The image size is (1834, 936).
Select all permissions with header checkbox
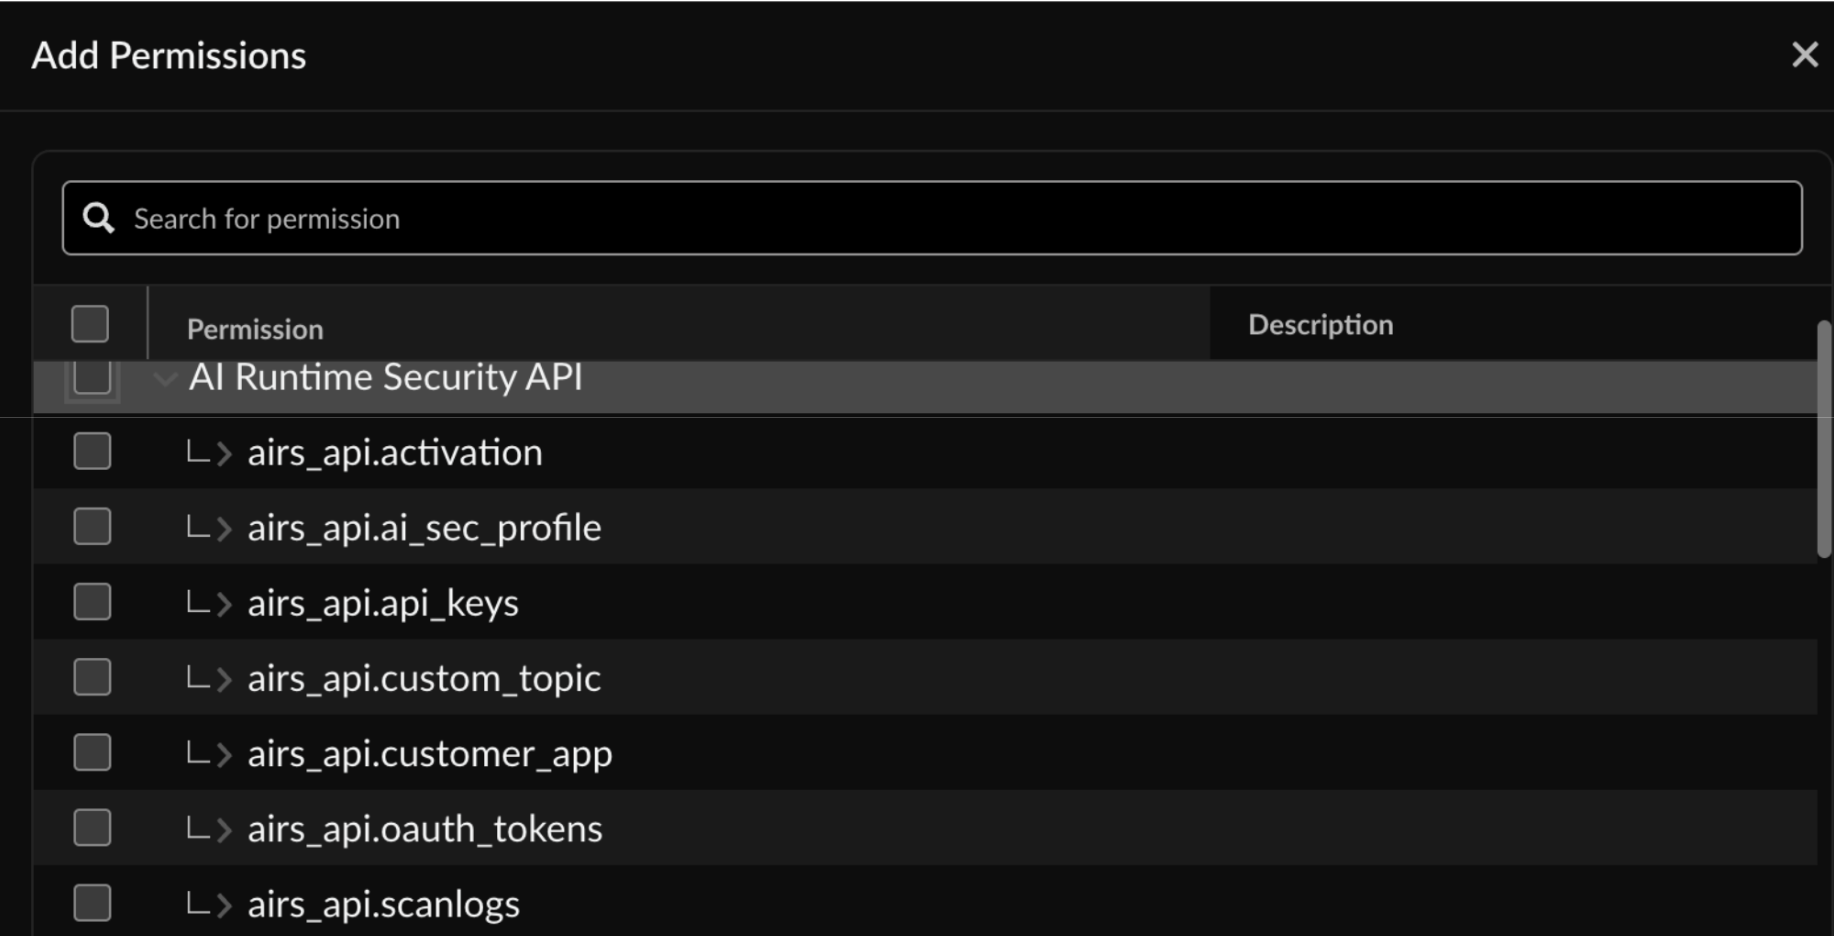point(89,323)
